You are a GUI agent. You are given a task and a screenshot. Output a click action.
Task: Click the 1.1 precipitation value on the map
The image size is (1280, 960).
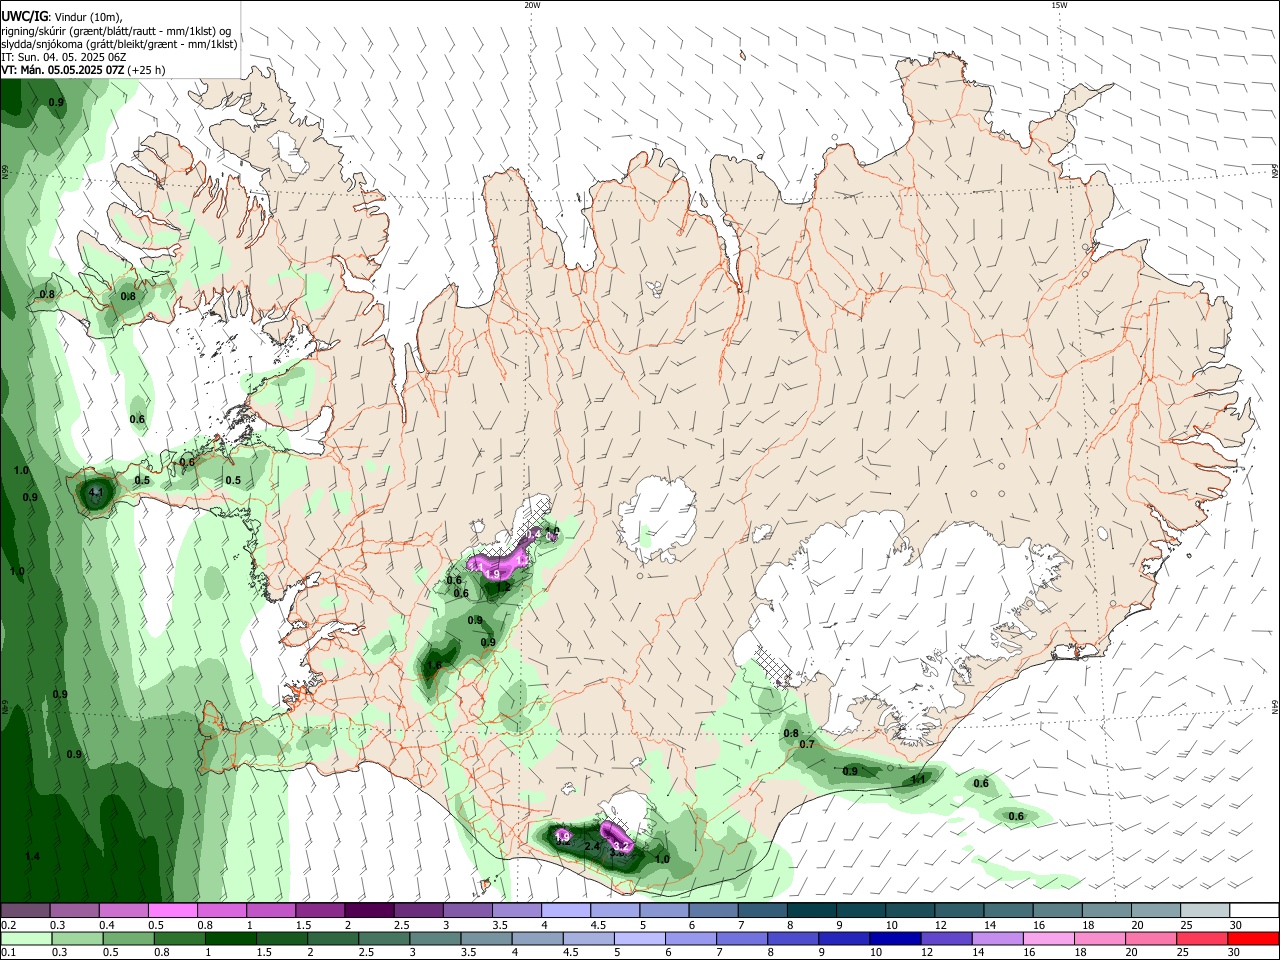[x=918, y=779]
